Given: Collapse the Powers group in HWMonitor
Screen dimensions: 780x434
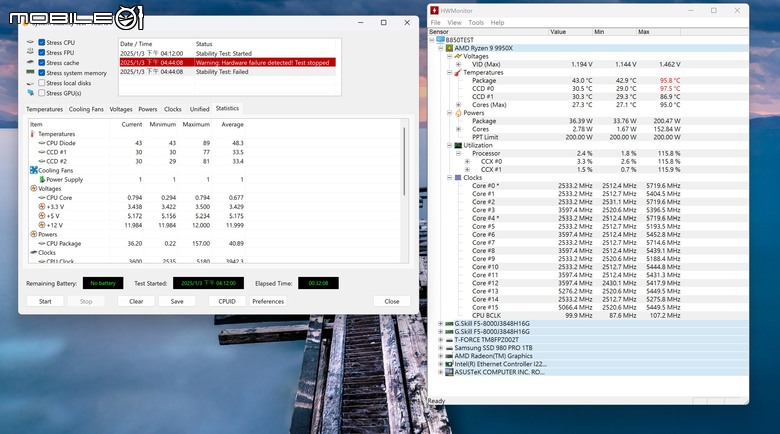Looking at the screenshot, I should click(449, 113).
